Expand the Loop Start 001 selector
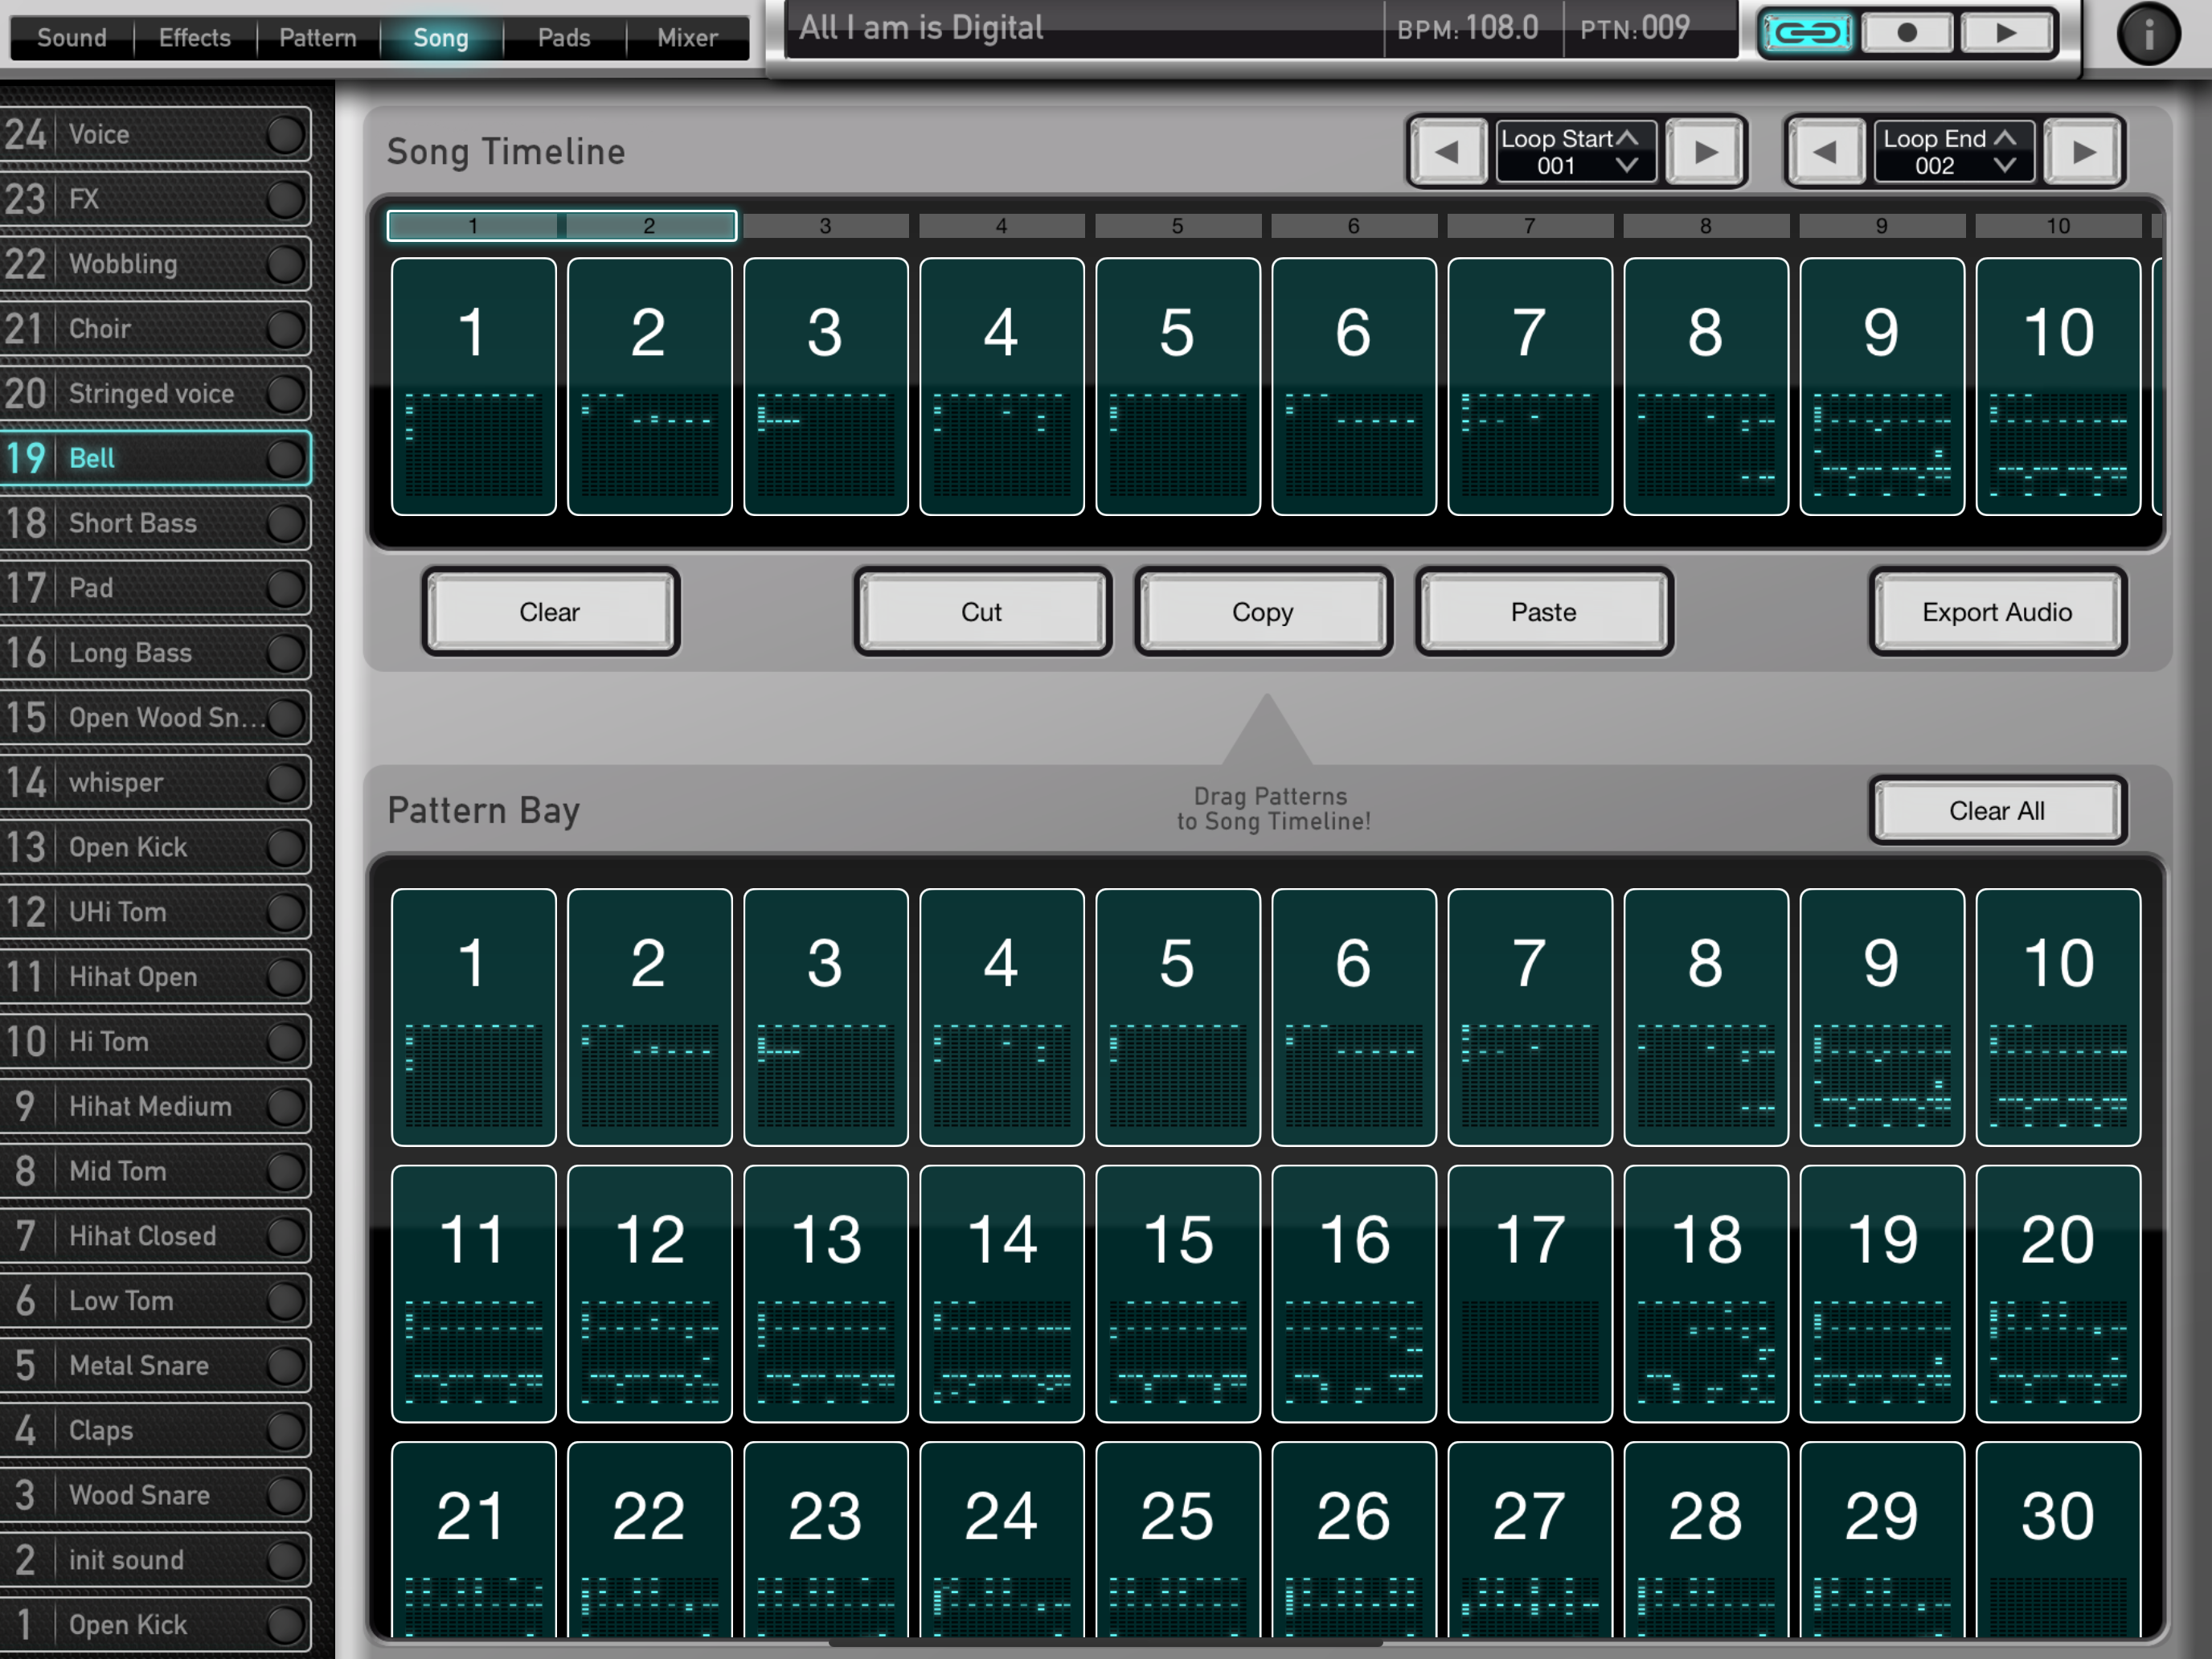The height and width of the screenshot is (1659, 2212). 1575,152
